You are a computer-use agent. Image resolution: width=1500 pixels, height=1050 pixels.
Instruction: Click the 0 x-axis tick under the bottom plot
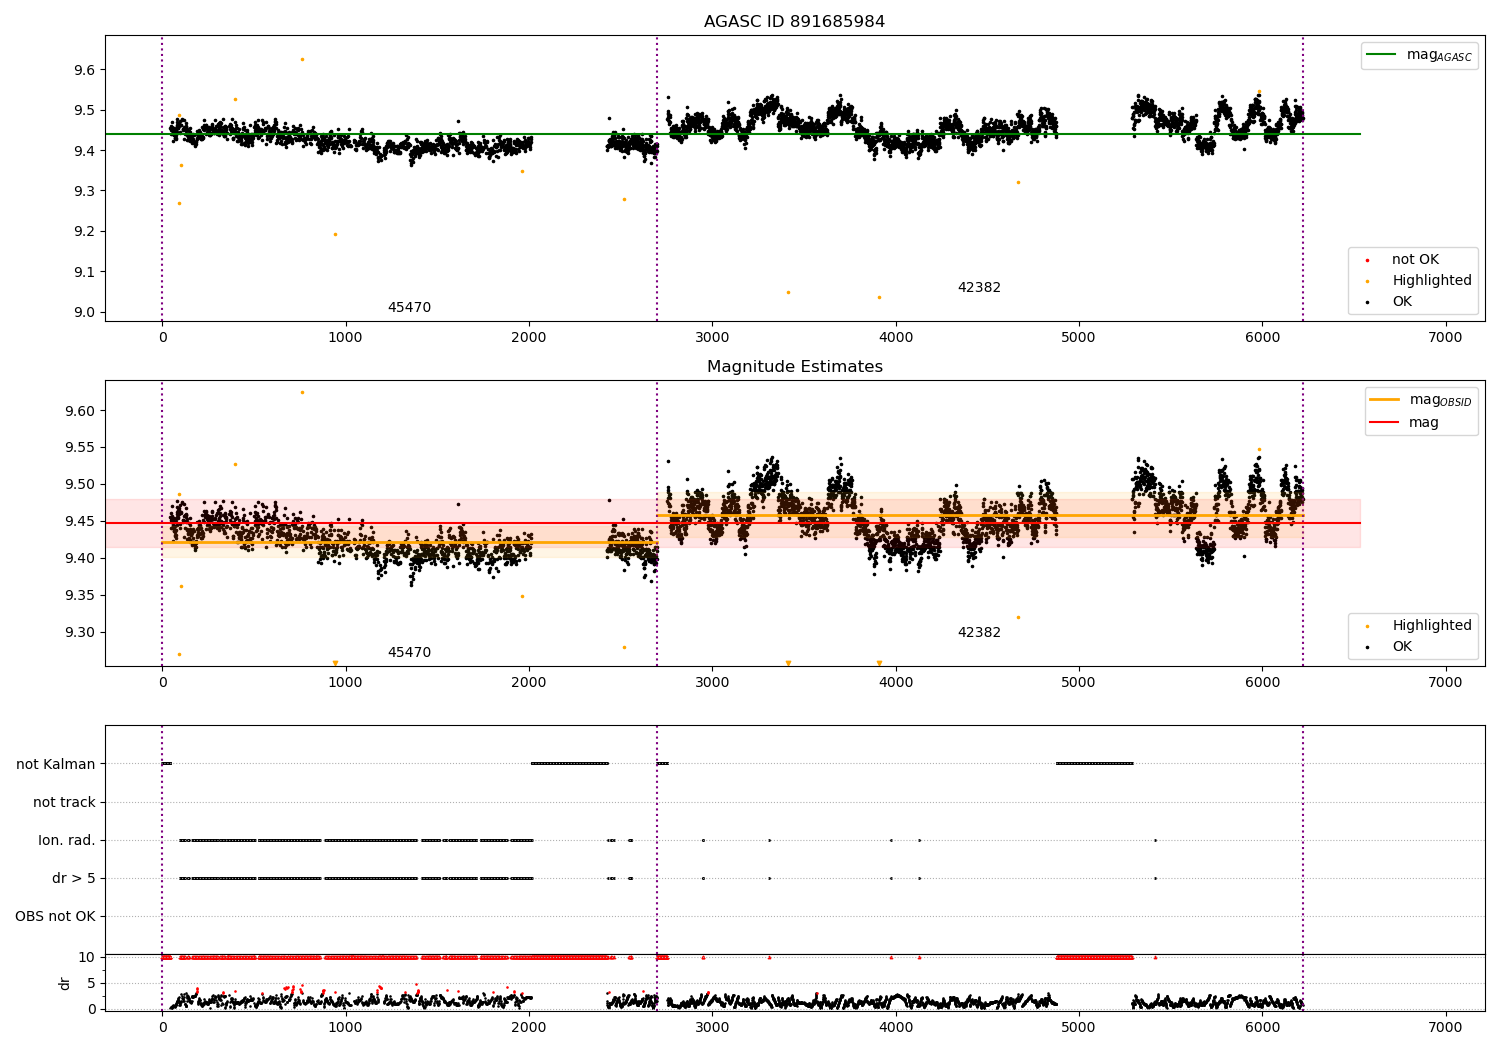(162, 1027)
